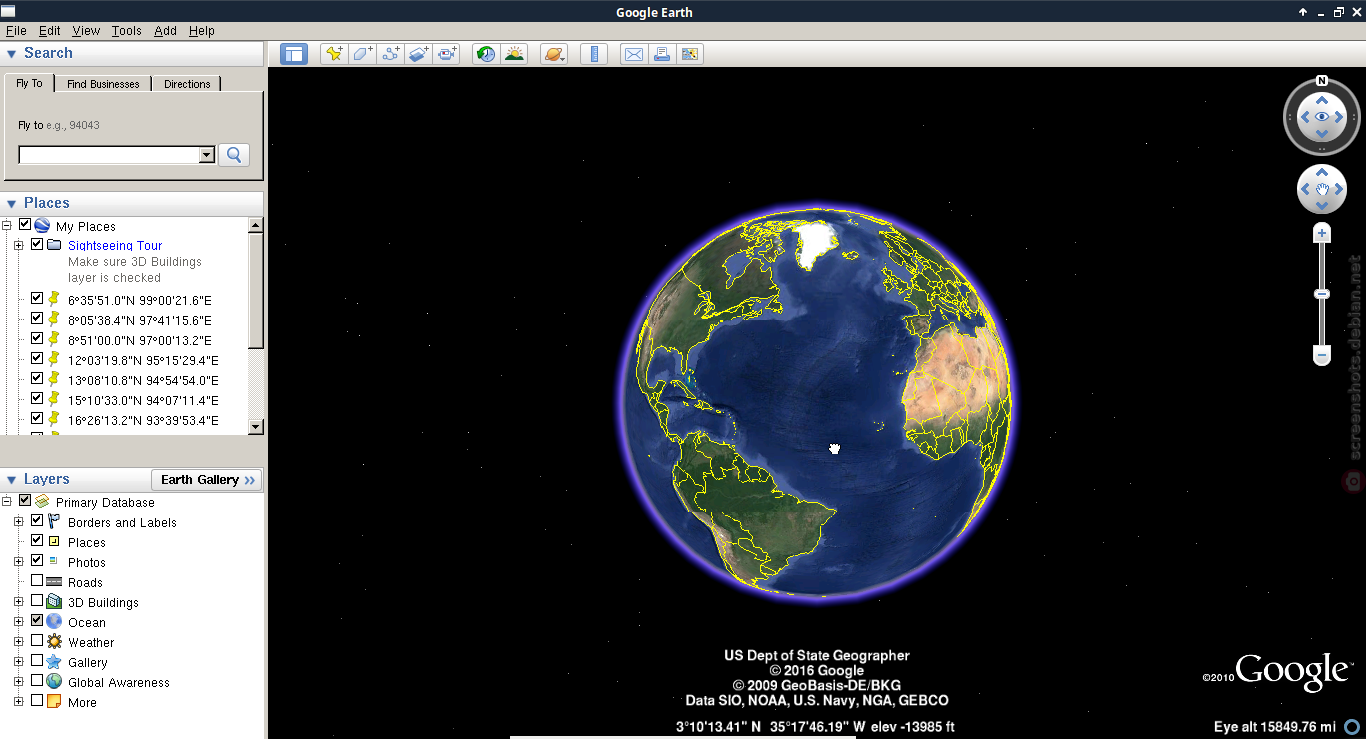Open the View menu
Screen dimensions: 1366x739
click(87, 31)
